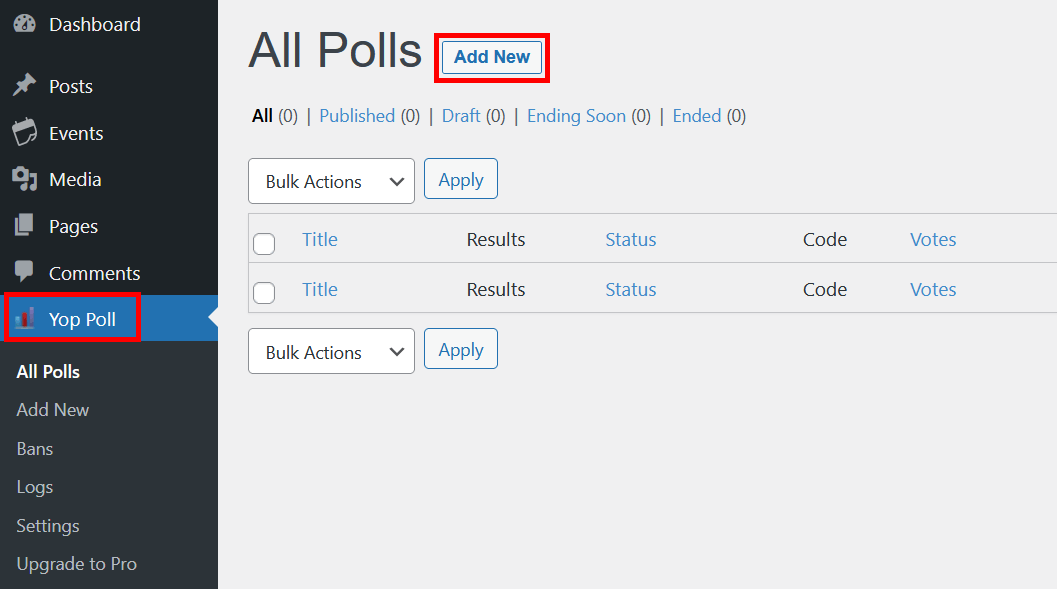1057x589 pixels.
Task: Filter polls by Ending Soon link
Action: coord(576,116)
